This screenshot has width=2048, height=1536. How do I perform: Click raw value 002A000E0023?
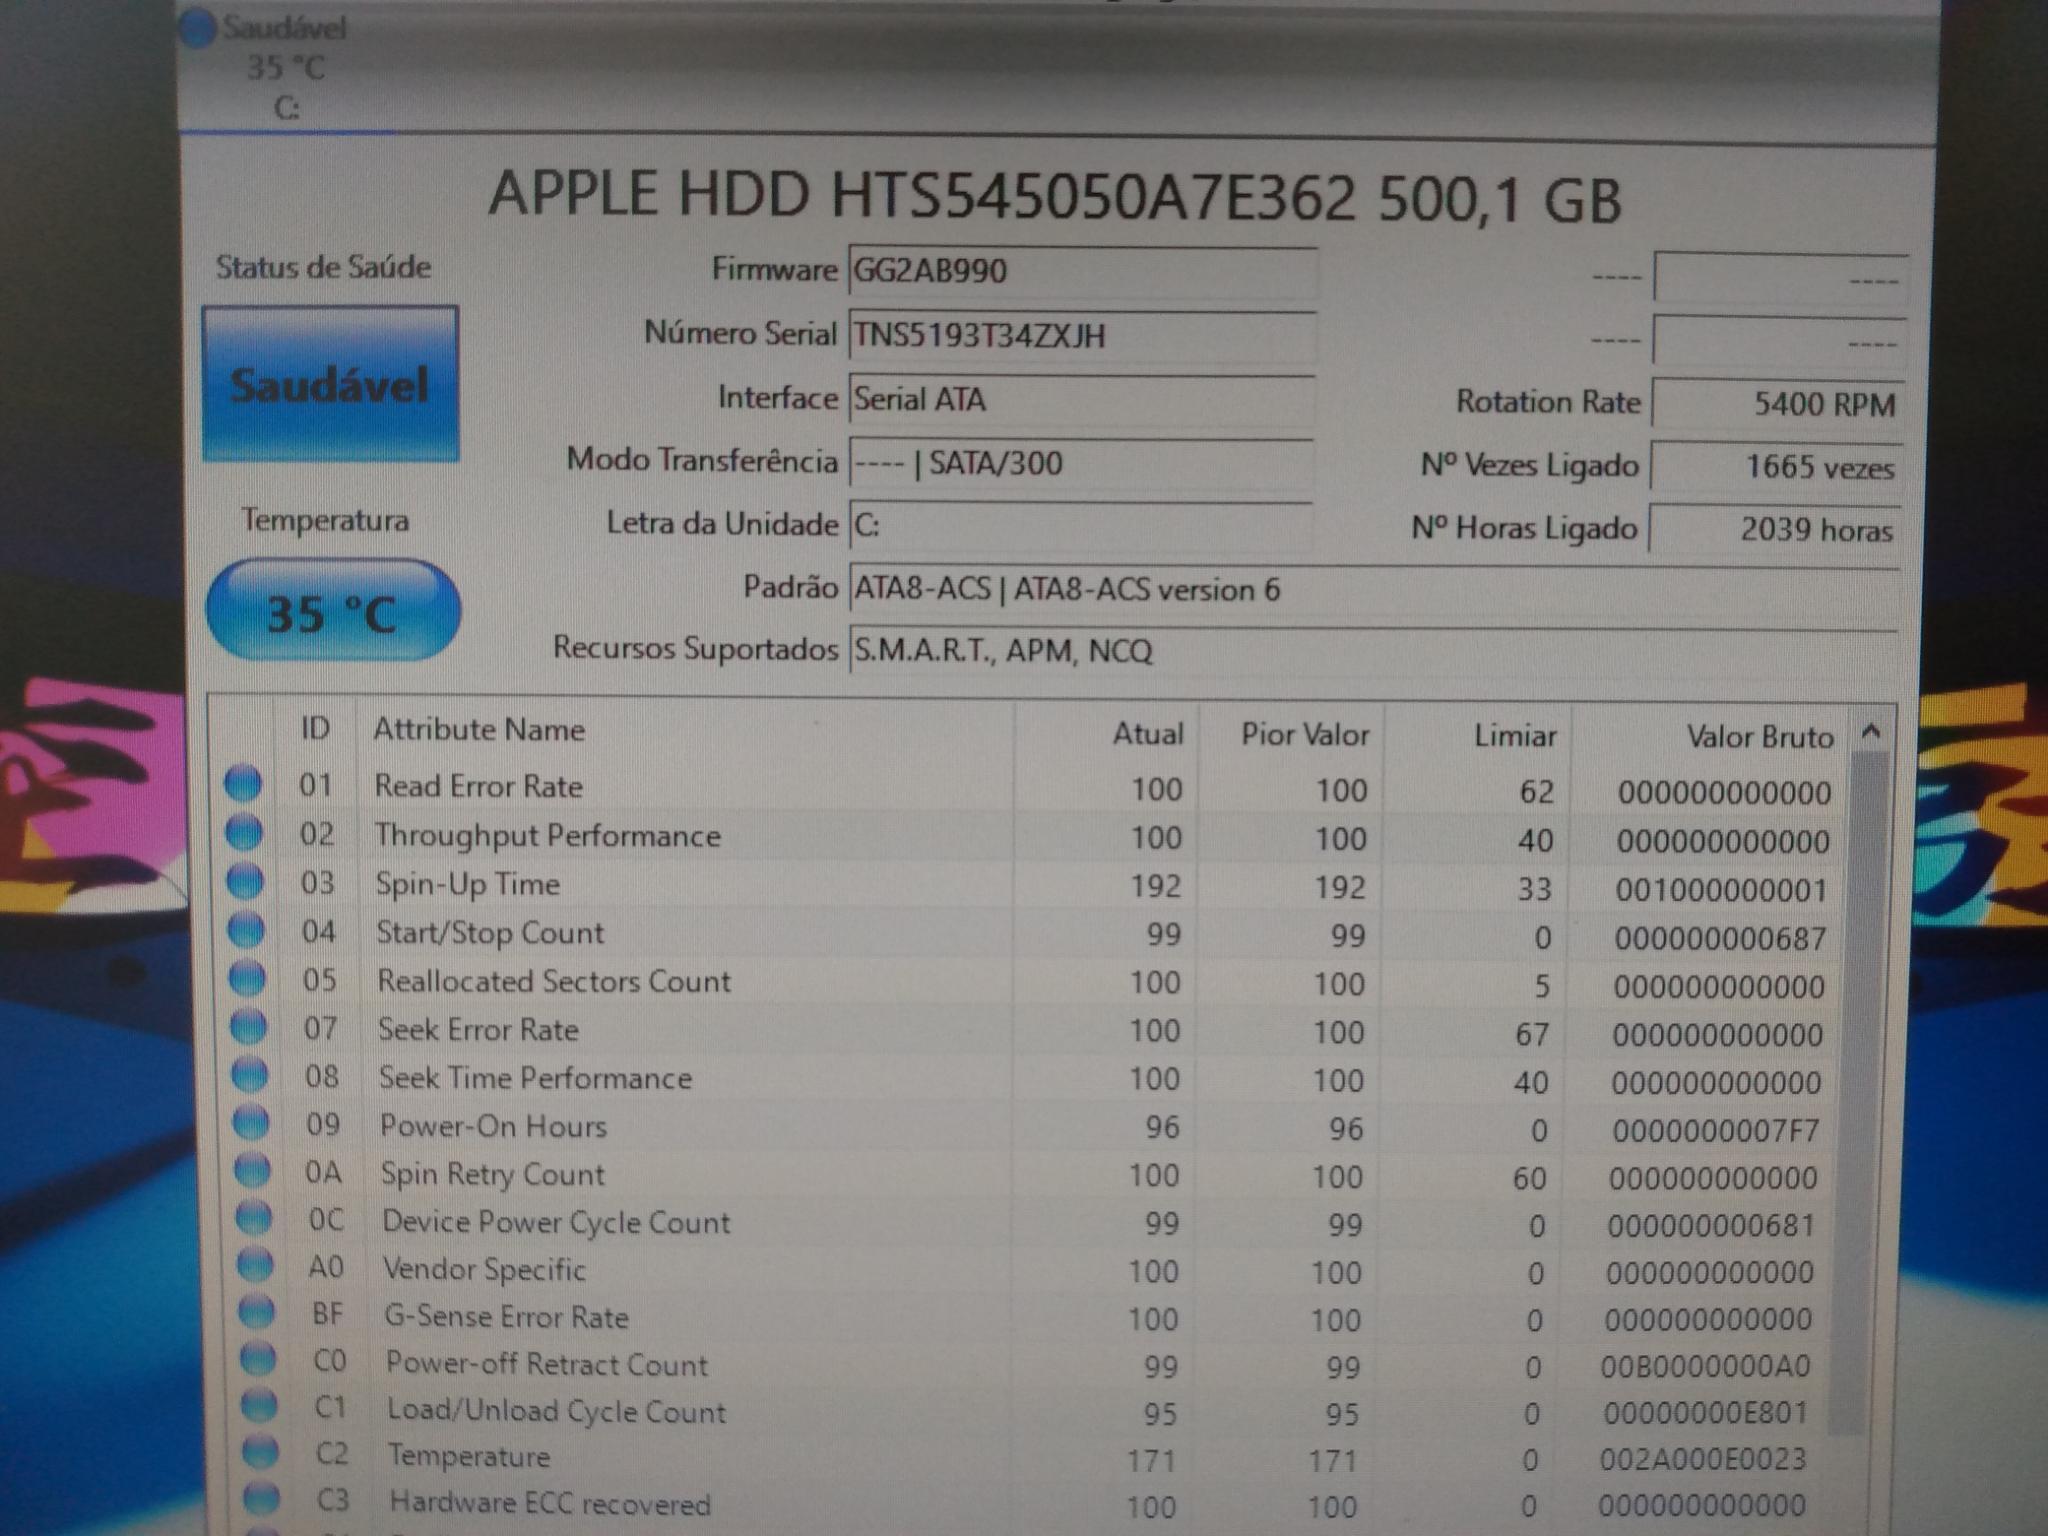pyautogui.click(x=1703, y=1459)
